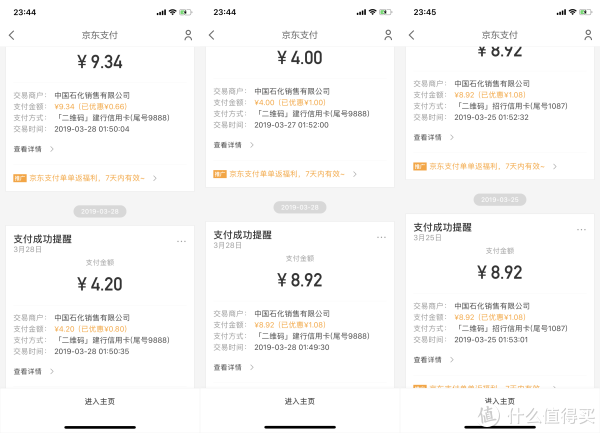Viewport: 600px width, 433px height.
Task: Click the transaction time 2019-03-28 01:50:35
Action: coord(92,351)
